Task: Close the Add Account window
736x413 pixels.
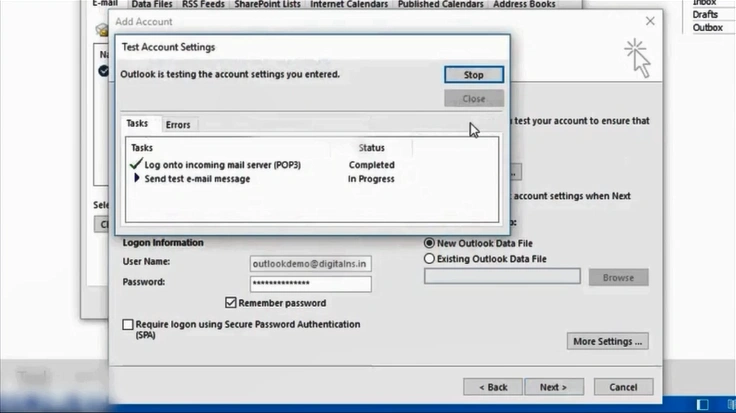Action: coord(650,21)
